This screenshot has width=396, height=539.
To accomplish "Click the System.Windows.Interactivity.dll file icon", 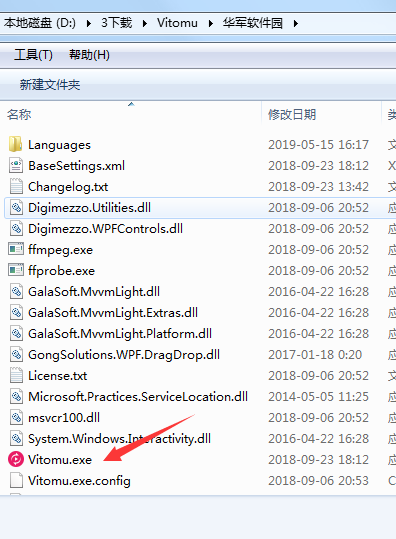I will pyautogui.click(x=16, y=438).
